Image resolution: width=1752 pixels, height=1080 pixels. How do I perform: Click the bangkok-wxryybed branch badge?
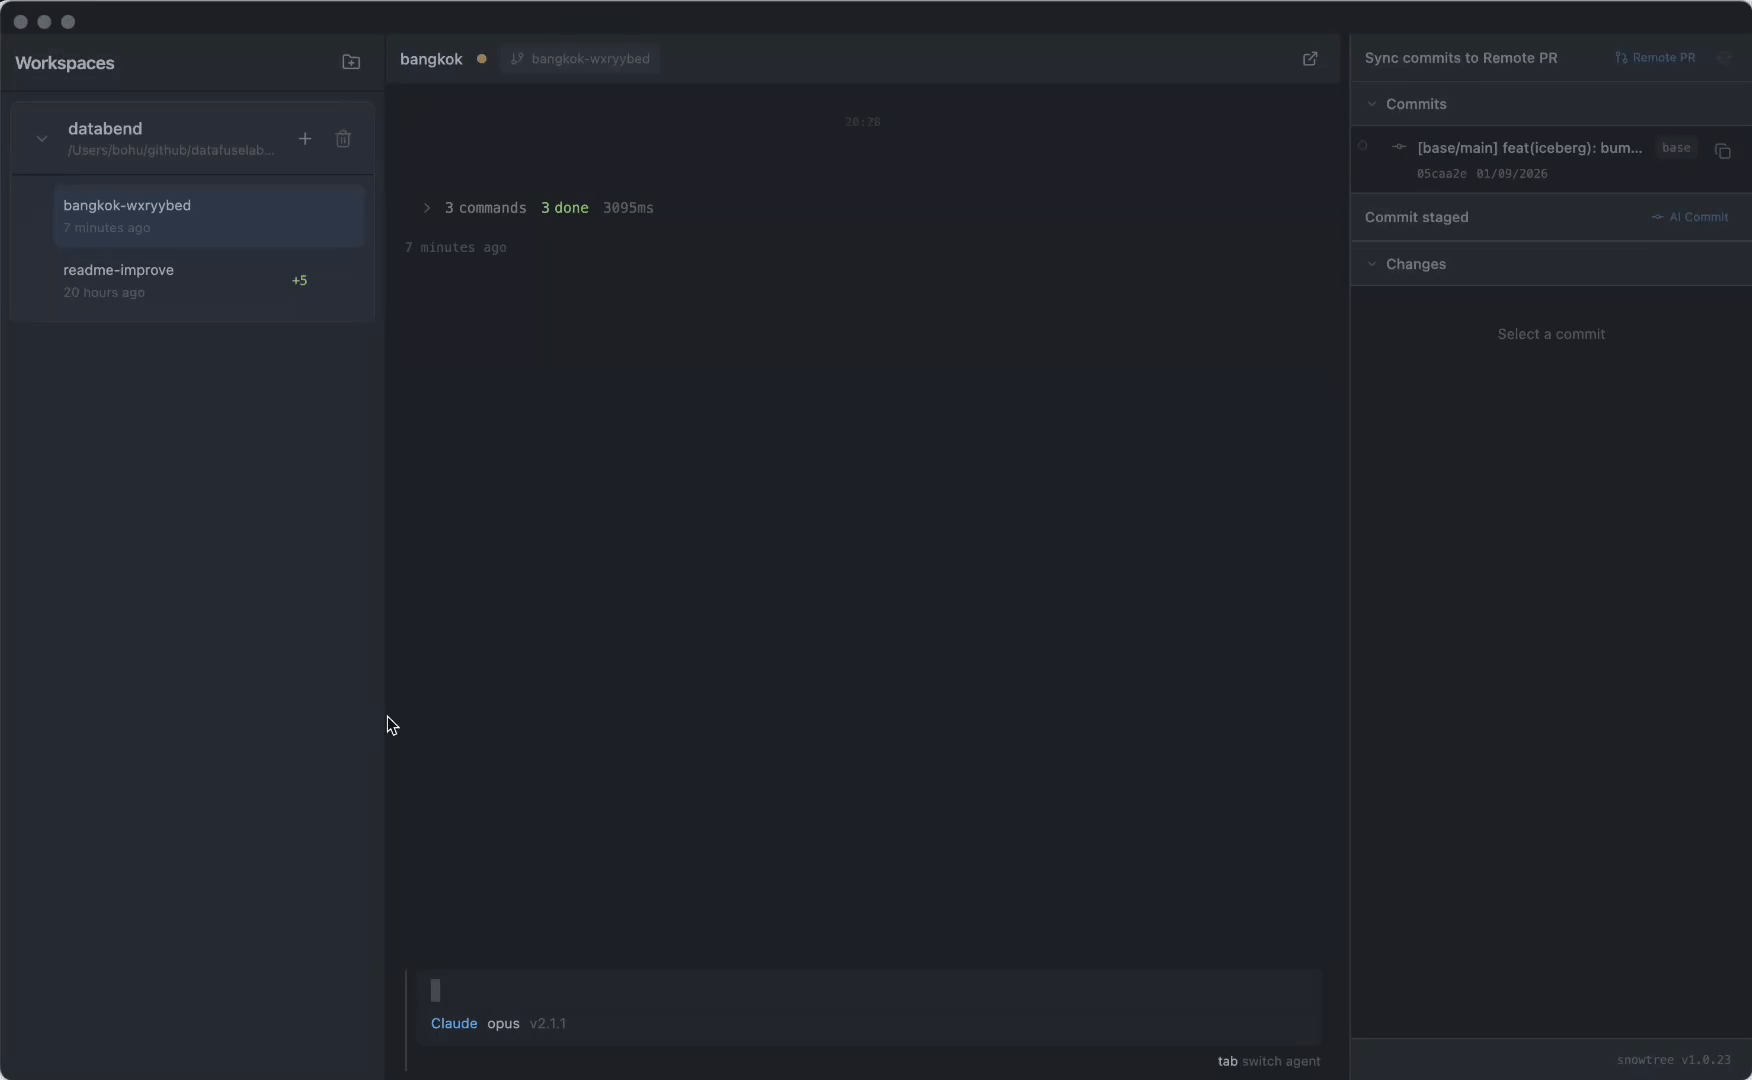coord(589,59)
